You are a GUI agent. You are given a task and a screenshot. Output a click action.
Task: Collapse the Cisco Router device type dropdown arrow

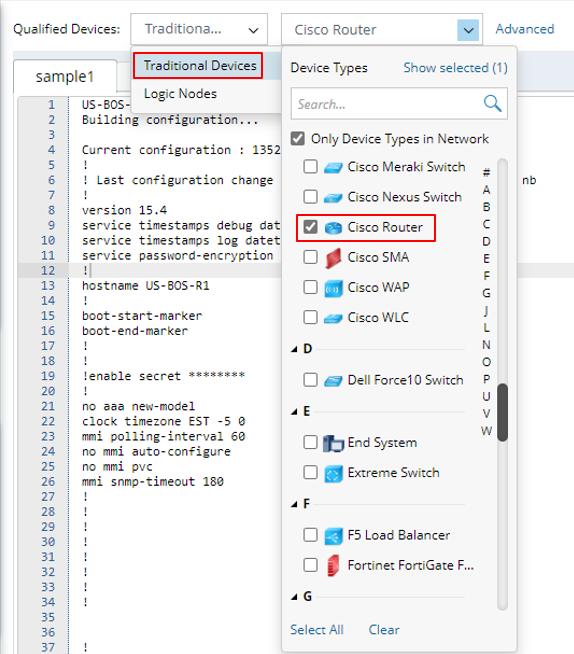[x=468, y=30]
